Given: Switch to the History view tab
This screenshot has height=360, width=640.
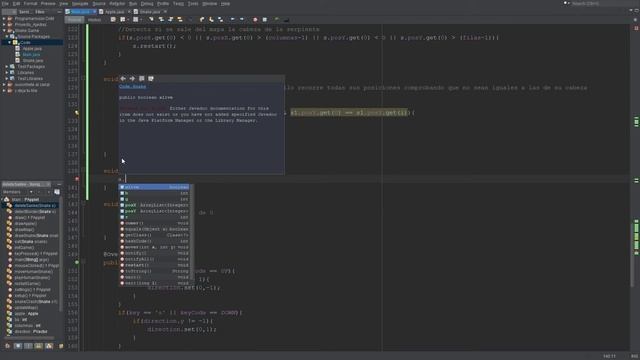Looking at the screenshot, I should 94,20.
